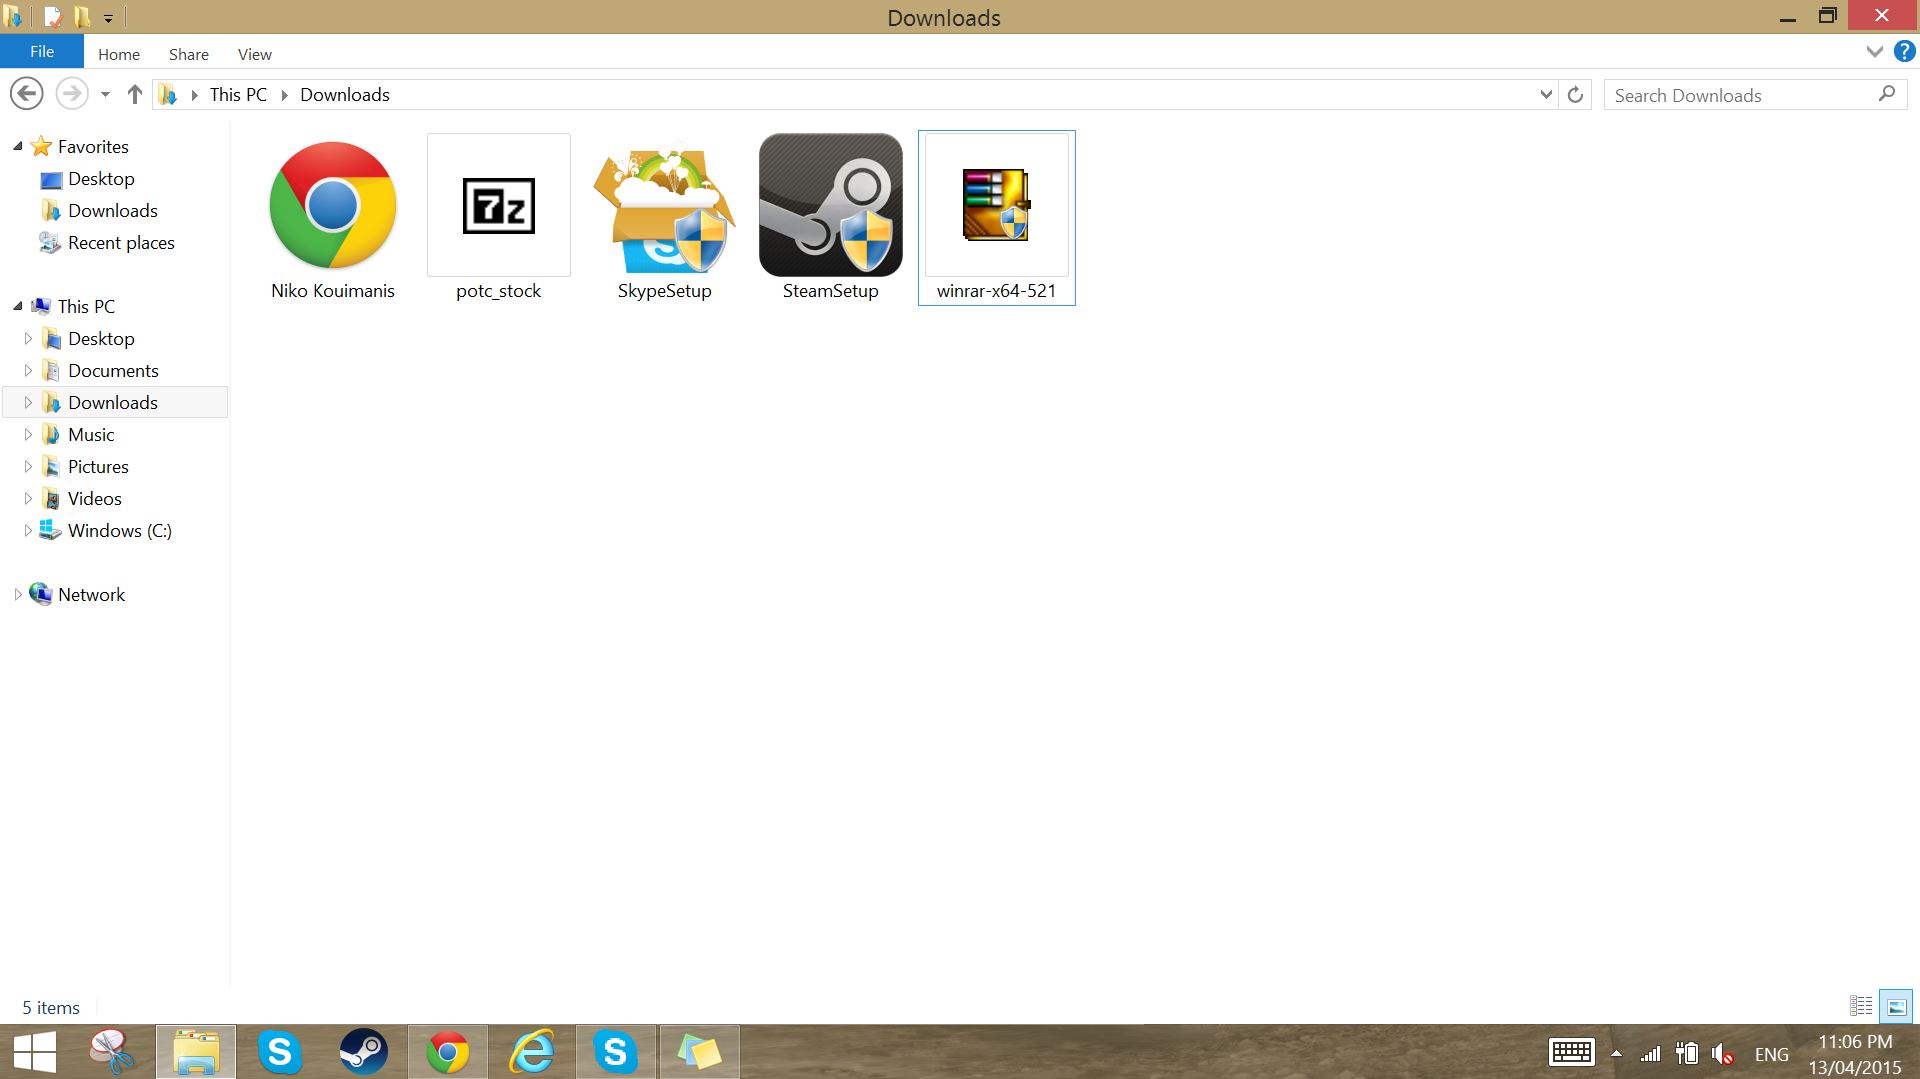Viewport: 1920px width, 1079px height.
Task: Open the Sticky Notes taskbar icon
Action: (699, 1052)
